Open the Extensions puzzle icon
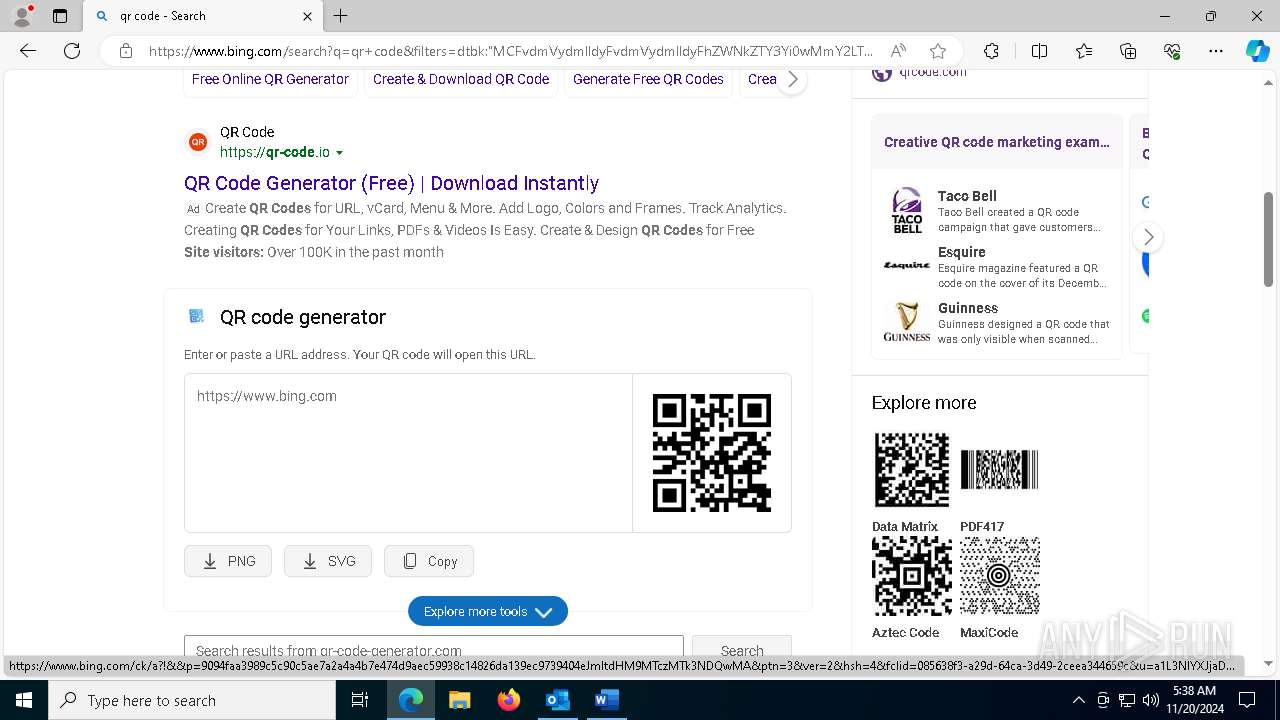The image size is (1280, 720). click(991, 51)
